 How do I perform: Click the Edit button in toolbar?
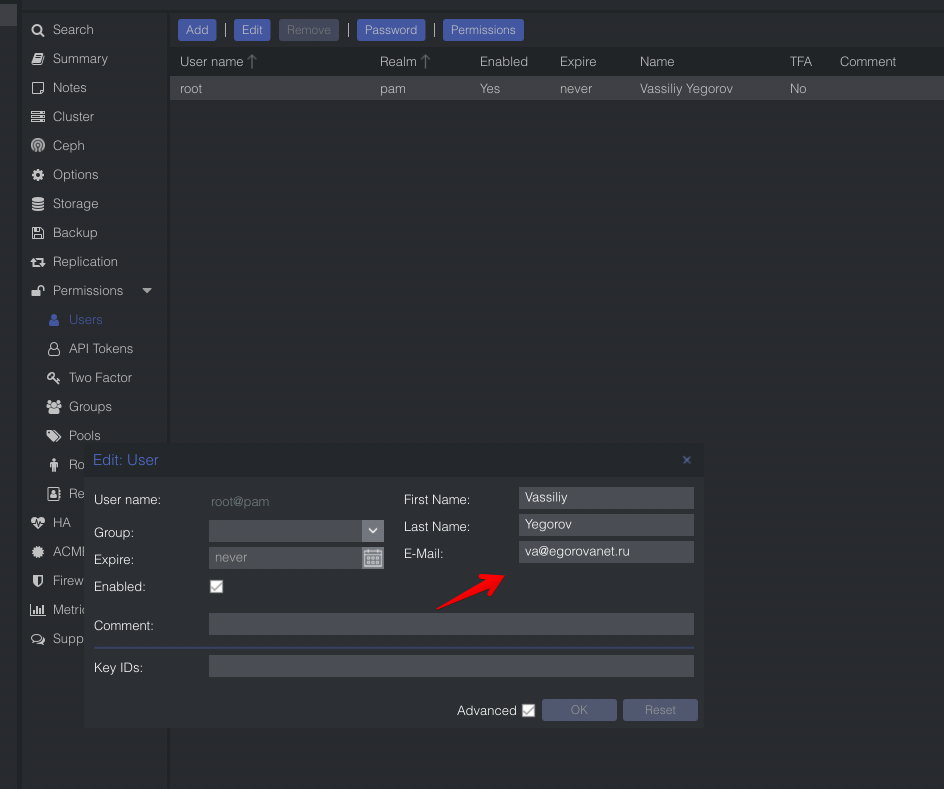point(252,30)
